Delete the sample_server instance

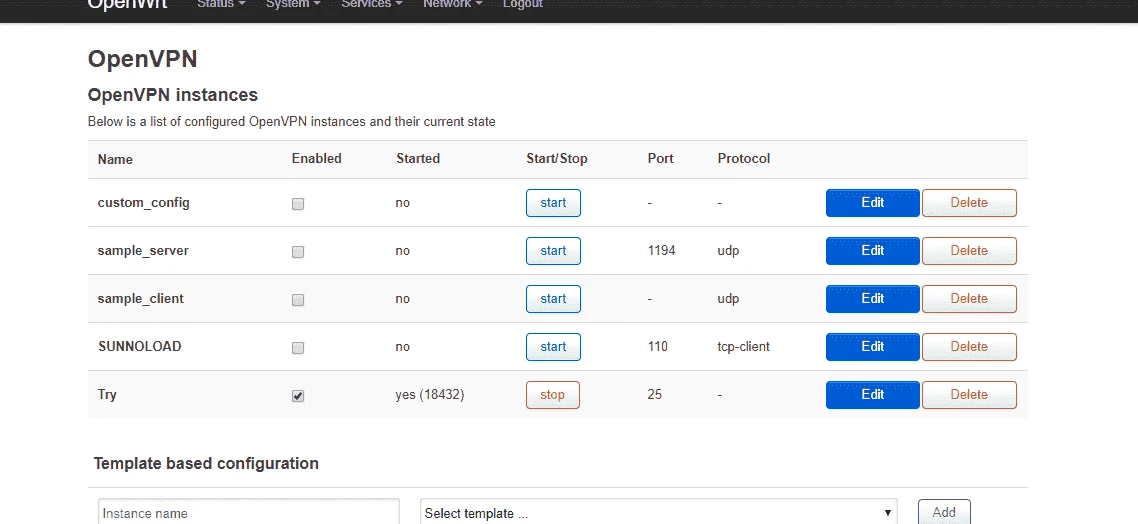(969, 251)
